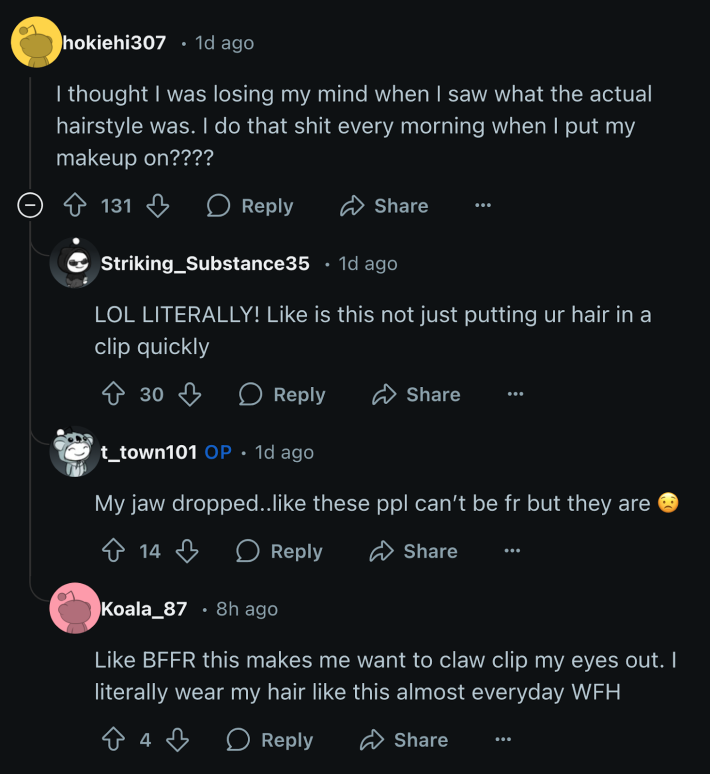Downvote Koala_87's comment

click(x=177, y=740)
